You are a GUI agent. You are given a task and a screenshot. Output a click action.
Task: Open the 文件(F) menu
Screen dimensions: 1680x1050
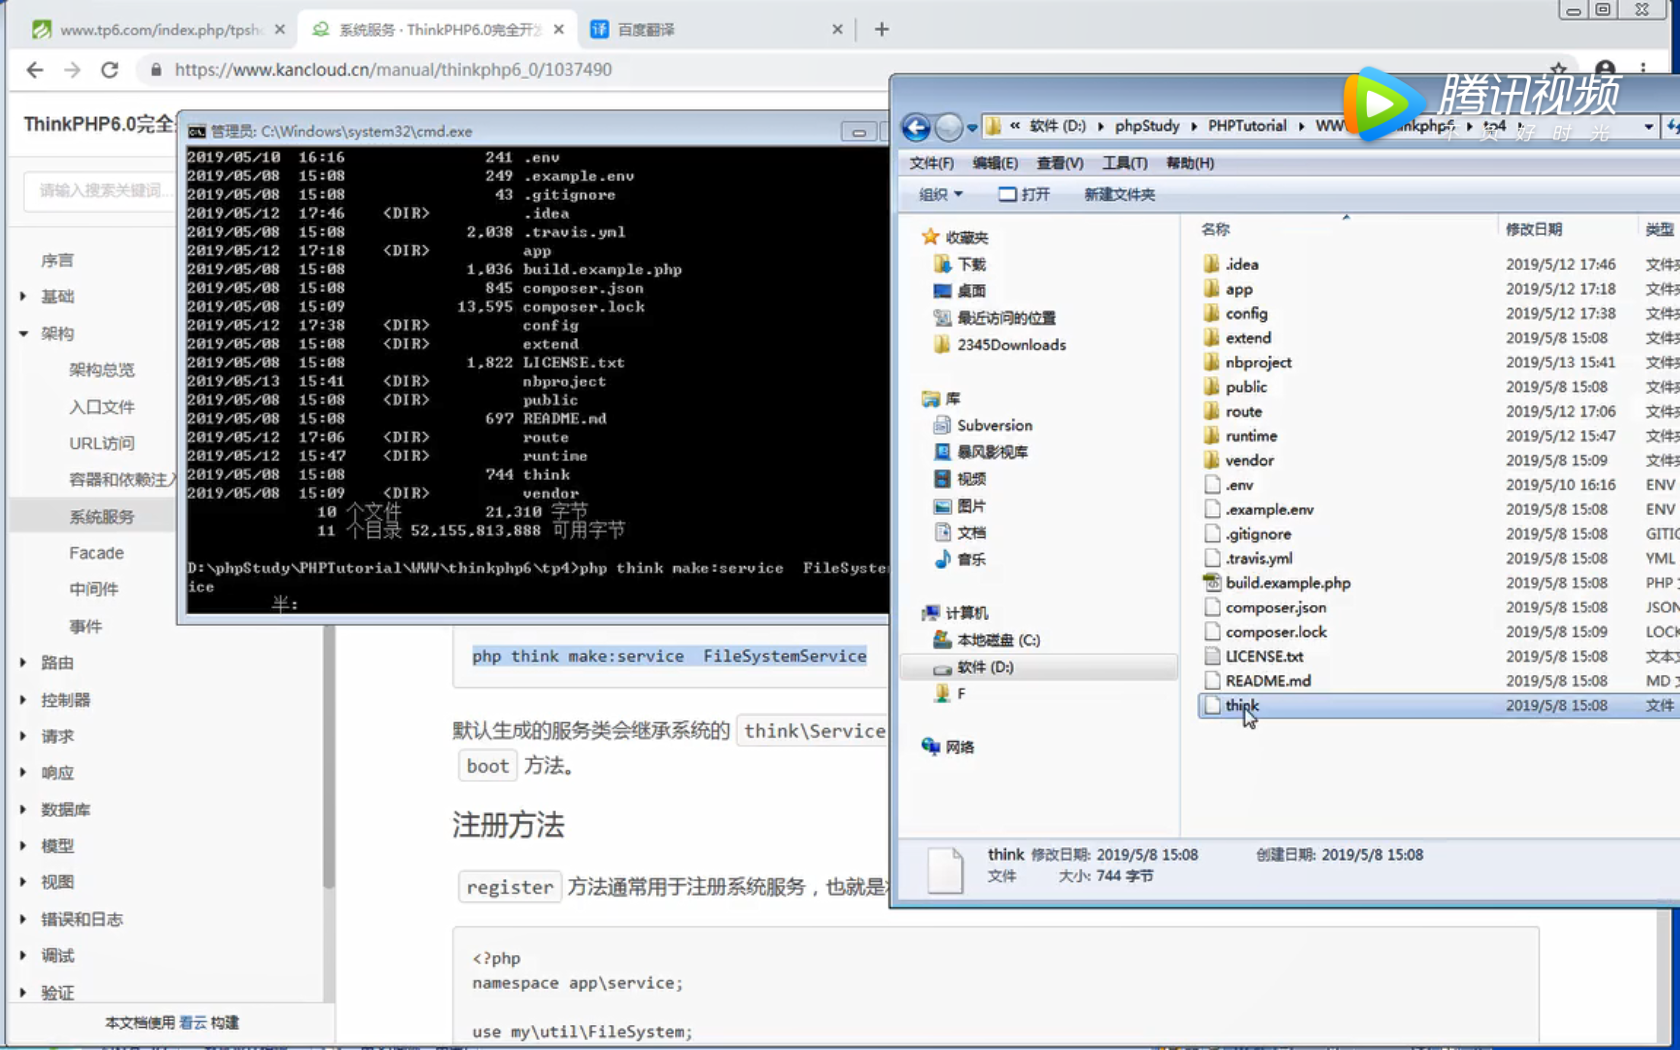931,163
